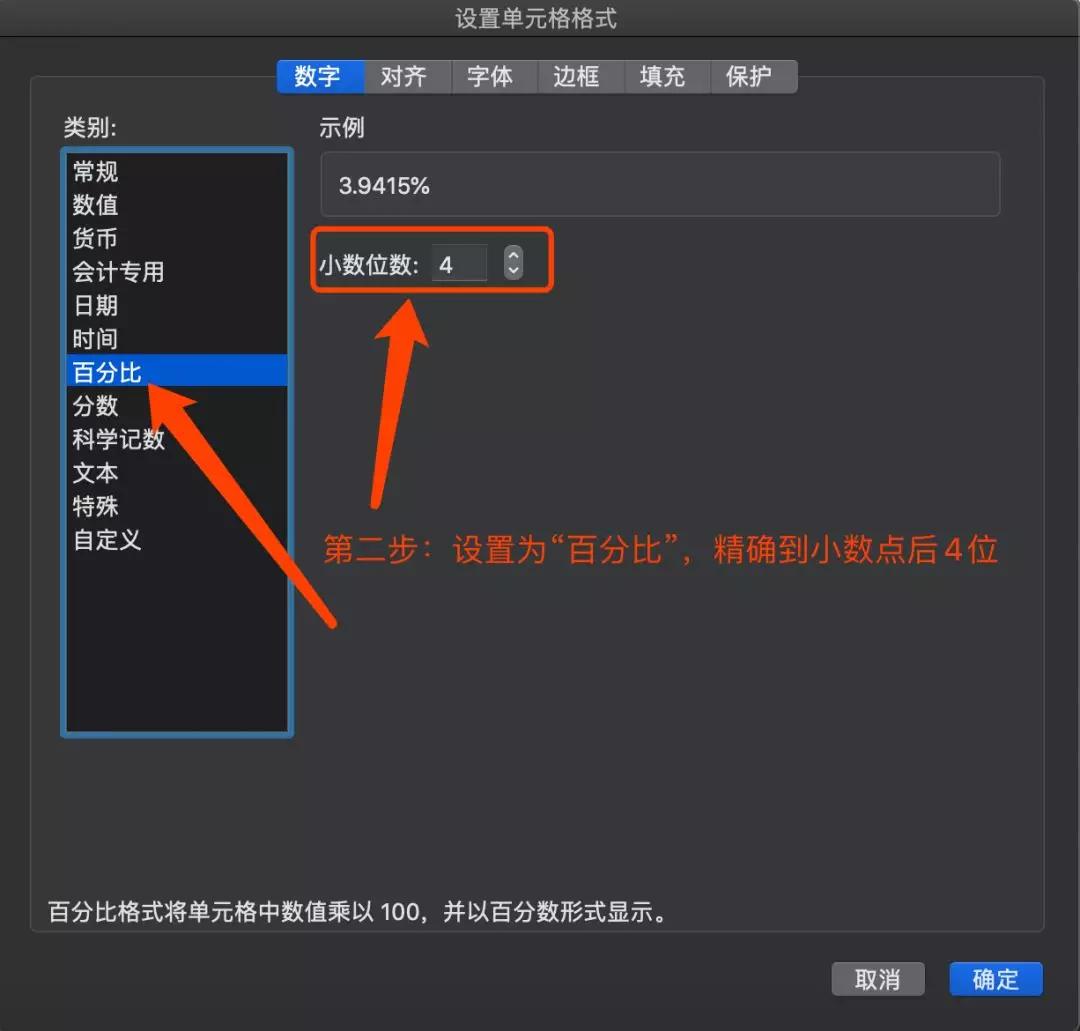Screen dimensions: 1080x1031
Task: Increase decimal places with the stepper arrow
Action: click(x=512, y=256)
